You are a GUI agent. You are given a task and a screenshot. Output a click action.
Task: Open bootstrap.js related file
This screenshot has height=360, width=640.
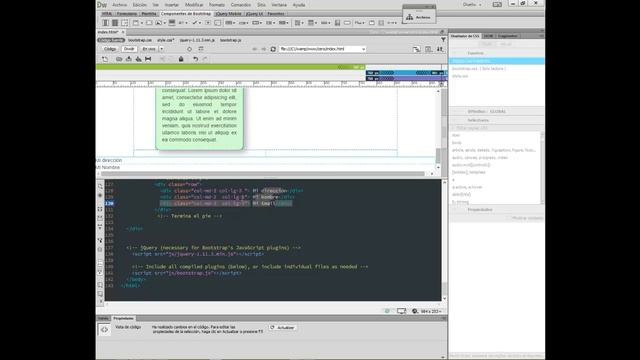tap(231, 40)
